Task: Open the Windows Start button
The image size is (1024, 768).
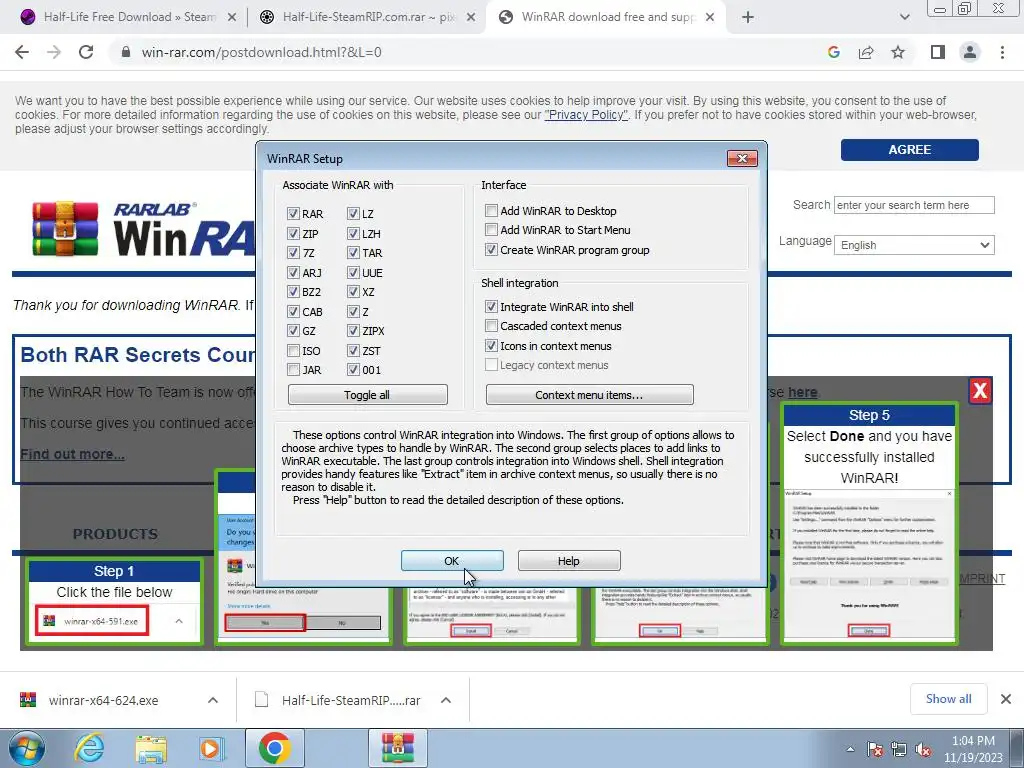Action: tap(26, 748)
